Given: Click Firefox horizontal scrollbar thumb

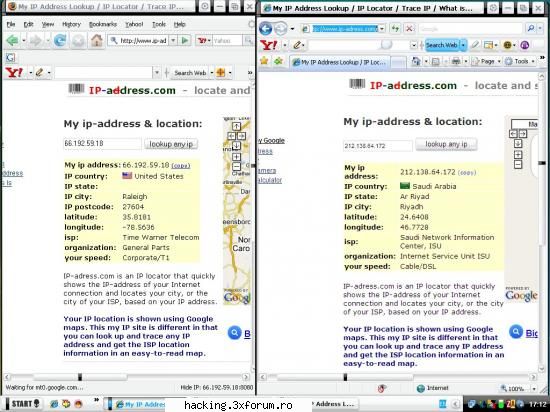Looking at the screenshot, I should [80, 377].
